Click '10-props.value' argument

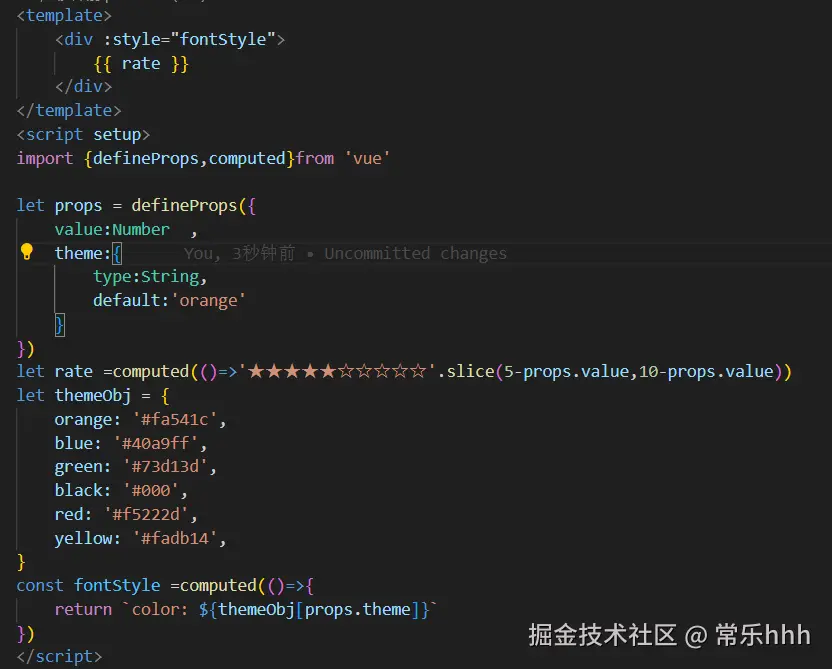pos(706,371)
